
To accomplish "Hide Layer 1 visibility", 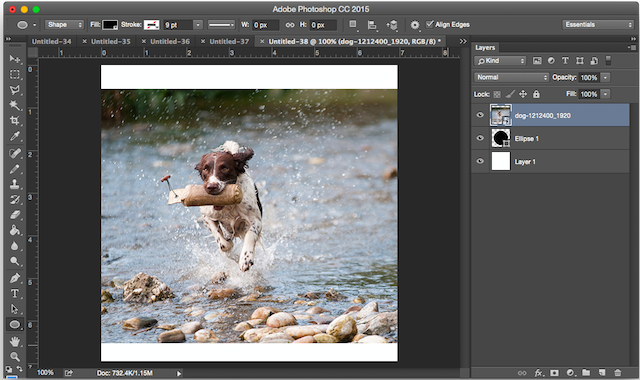I will tap(480, 161).
